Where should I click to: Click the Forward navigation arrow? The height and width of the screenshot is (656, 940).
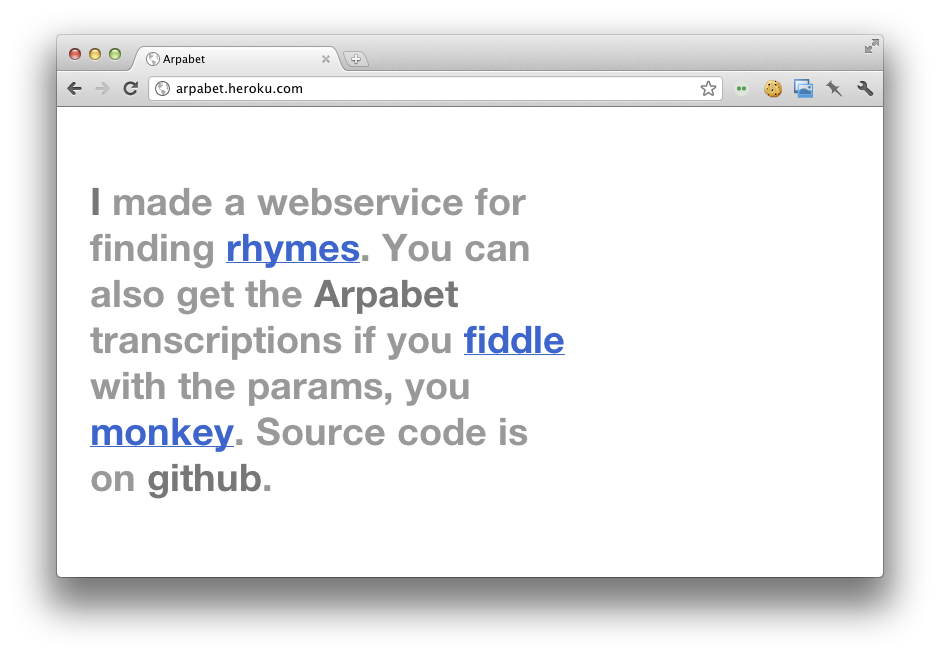coord(102,89)
